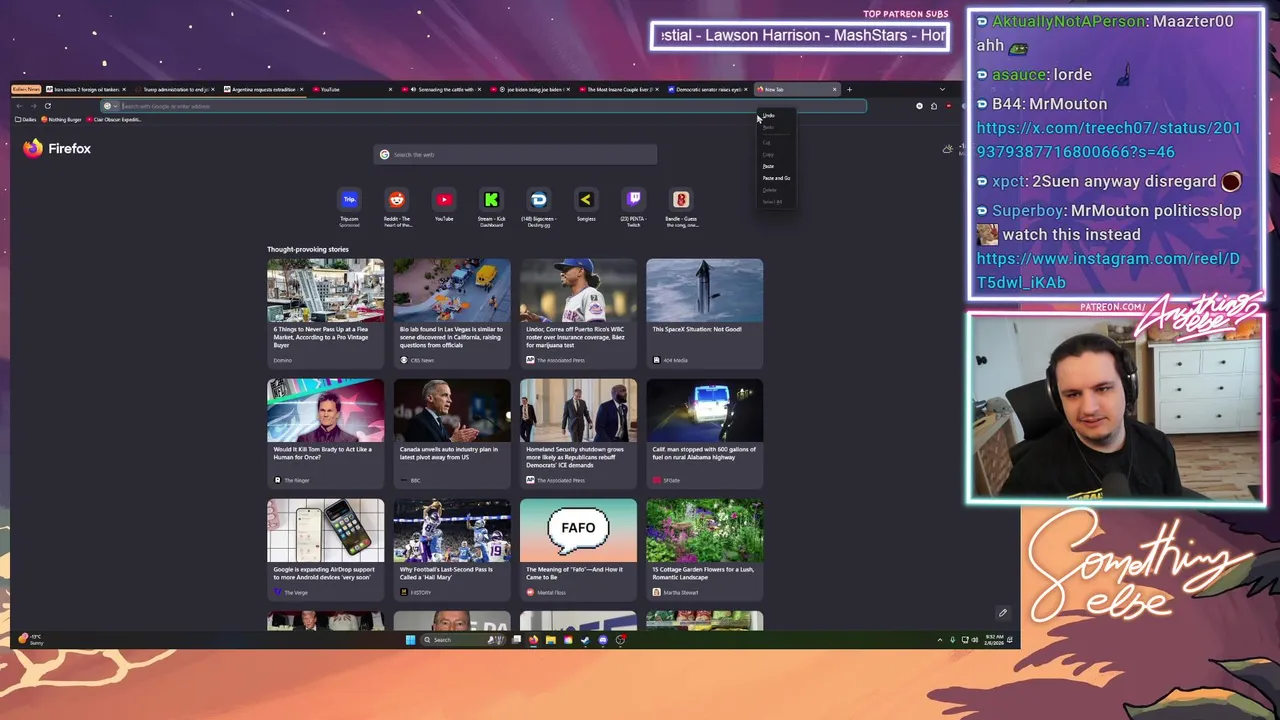Open the Reddit shortcut tile
Image resolution: width=1280 pixels, height=720 pixels.
click(x=397, y=206)
